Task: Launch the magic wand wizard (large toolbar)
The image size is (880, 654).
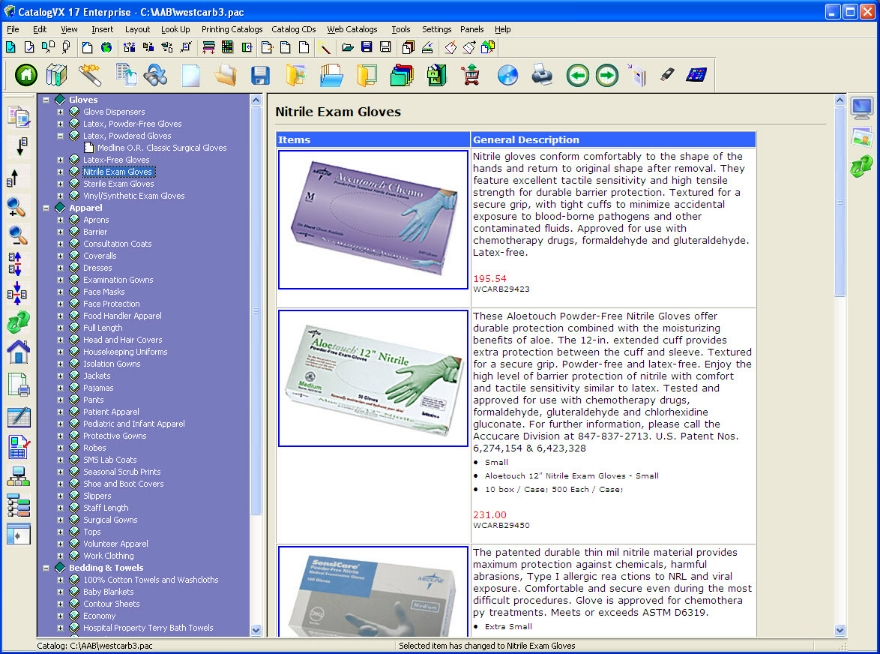Action: [90, 75]
